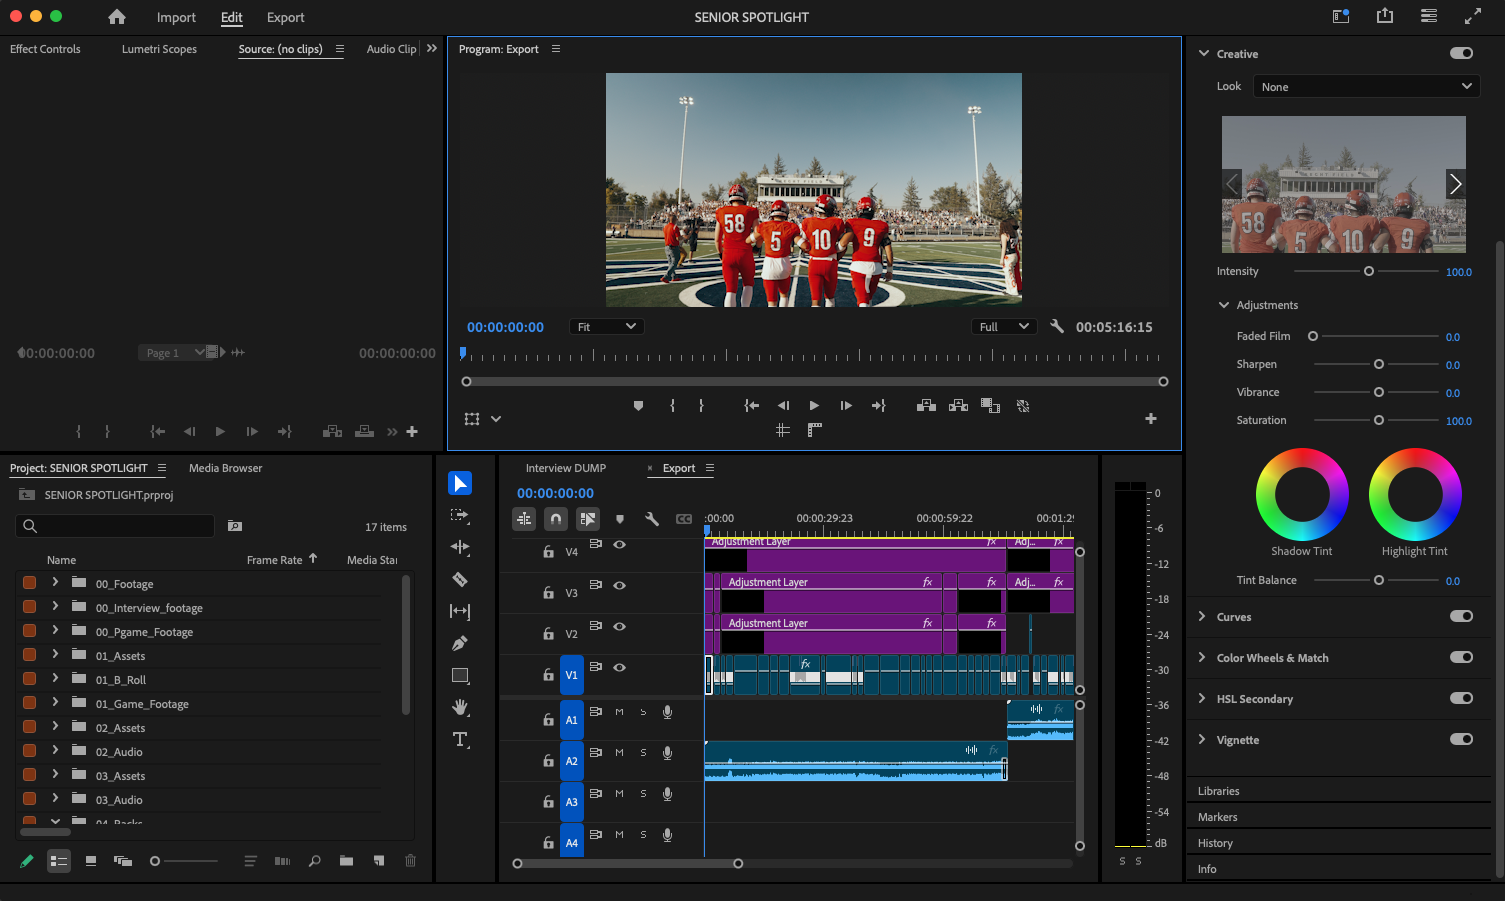Switch to Lumetri Scopes tab

pyautogui.click(x=159, y=49)
